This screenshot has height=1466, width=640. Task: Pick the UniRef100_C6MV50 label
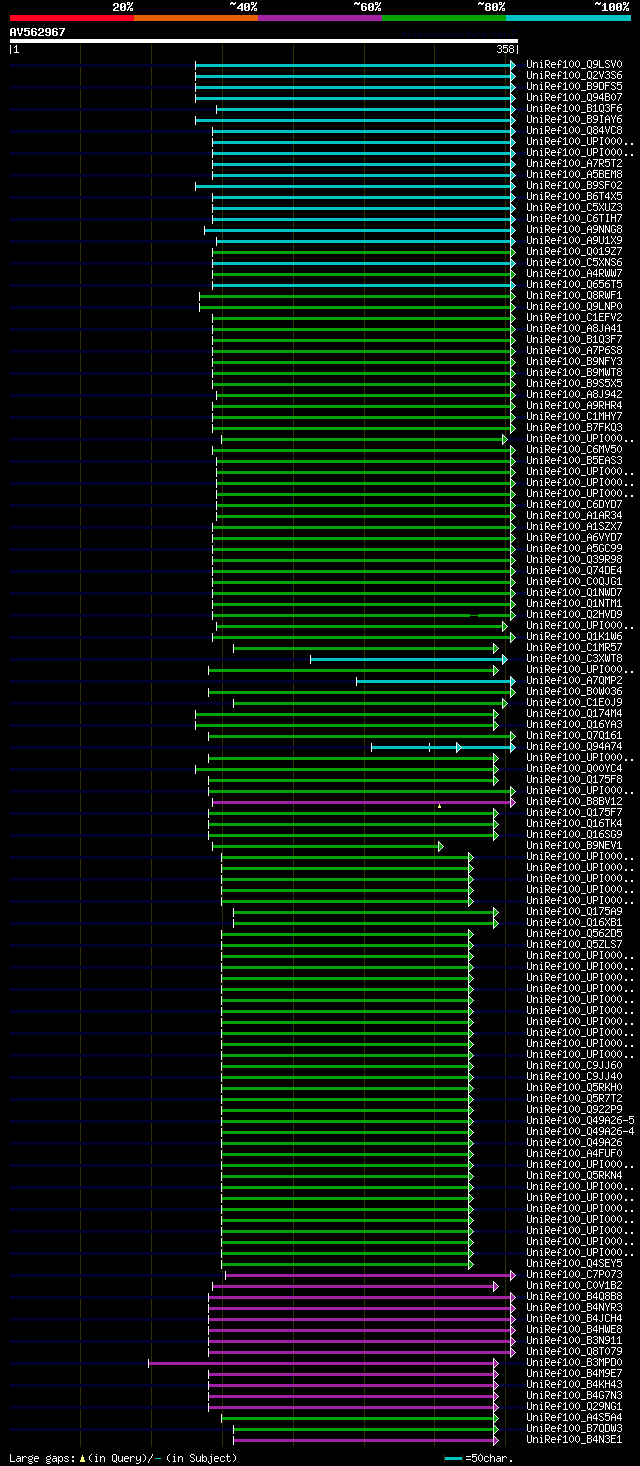[x=574, y=450]
